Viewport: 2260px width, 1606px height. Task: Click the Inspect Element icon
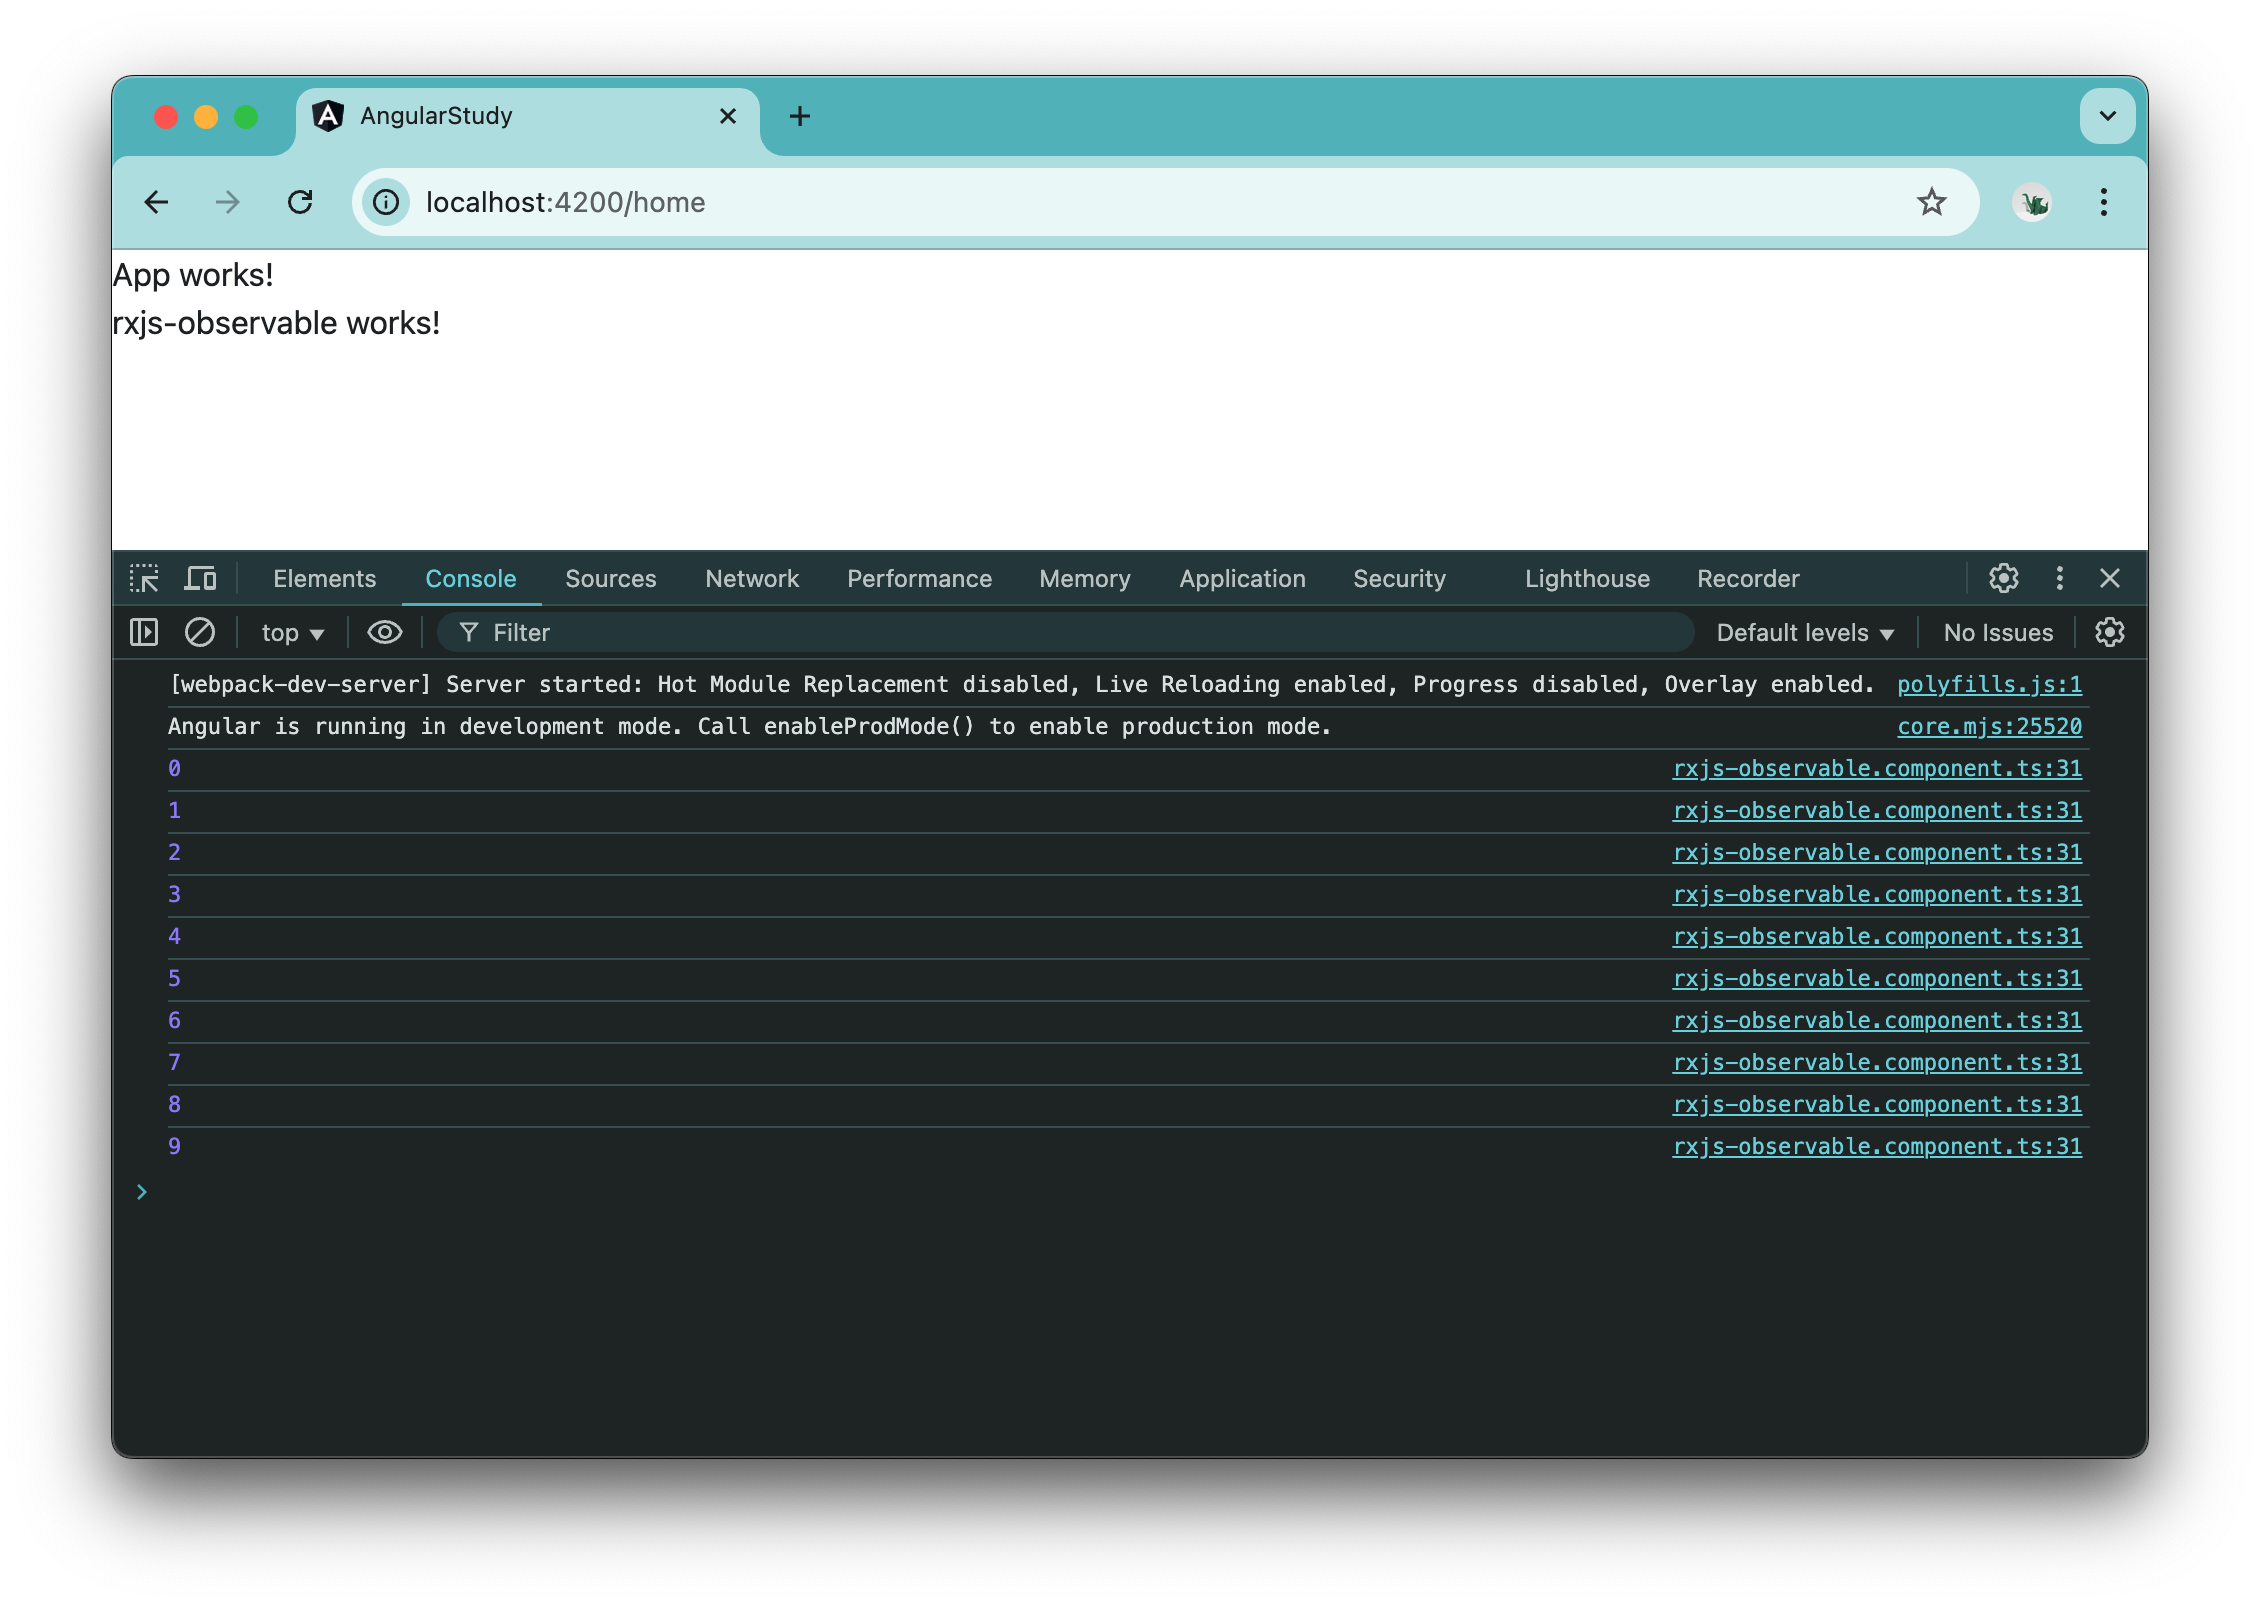click(x=148, y=577)
